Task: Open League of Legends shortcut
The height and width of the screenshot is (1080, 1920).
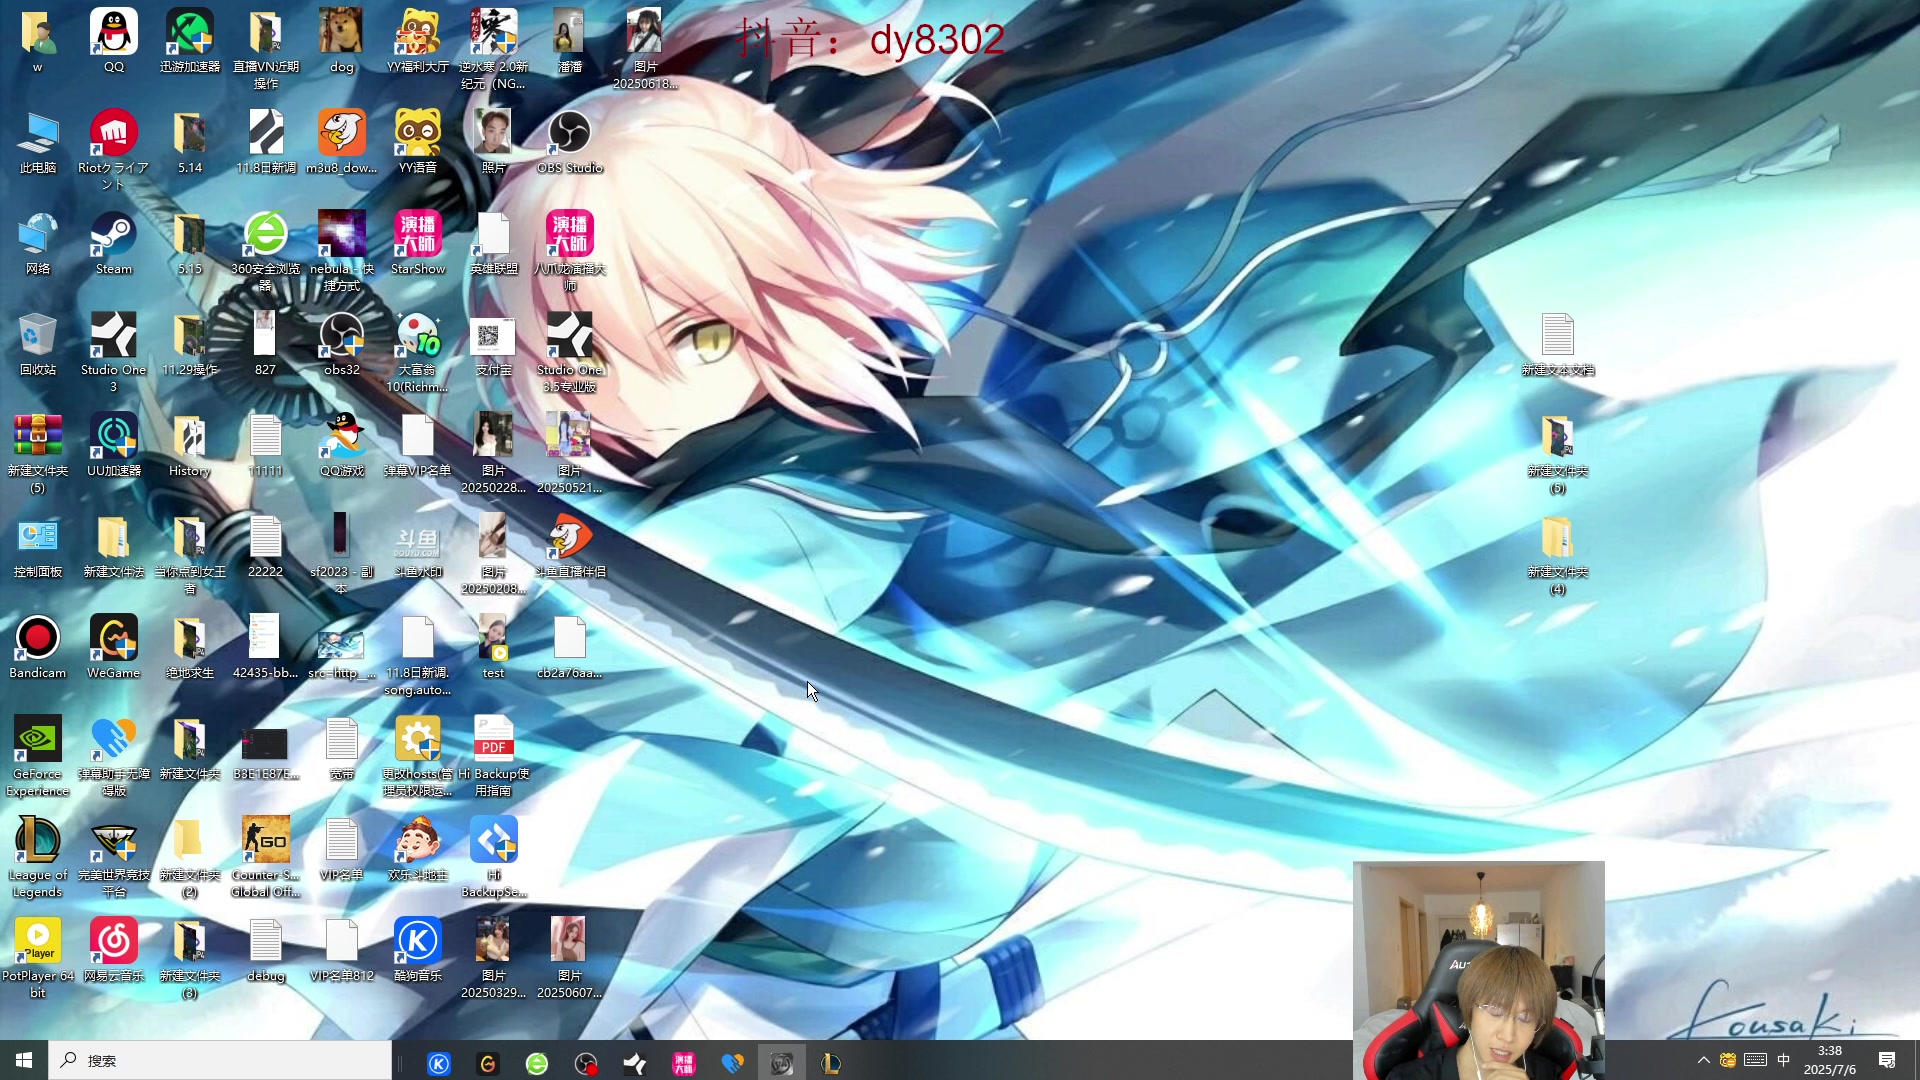Action: click(x=38, y=840)
